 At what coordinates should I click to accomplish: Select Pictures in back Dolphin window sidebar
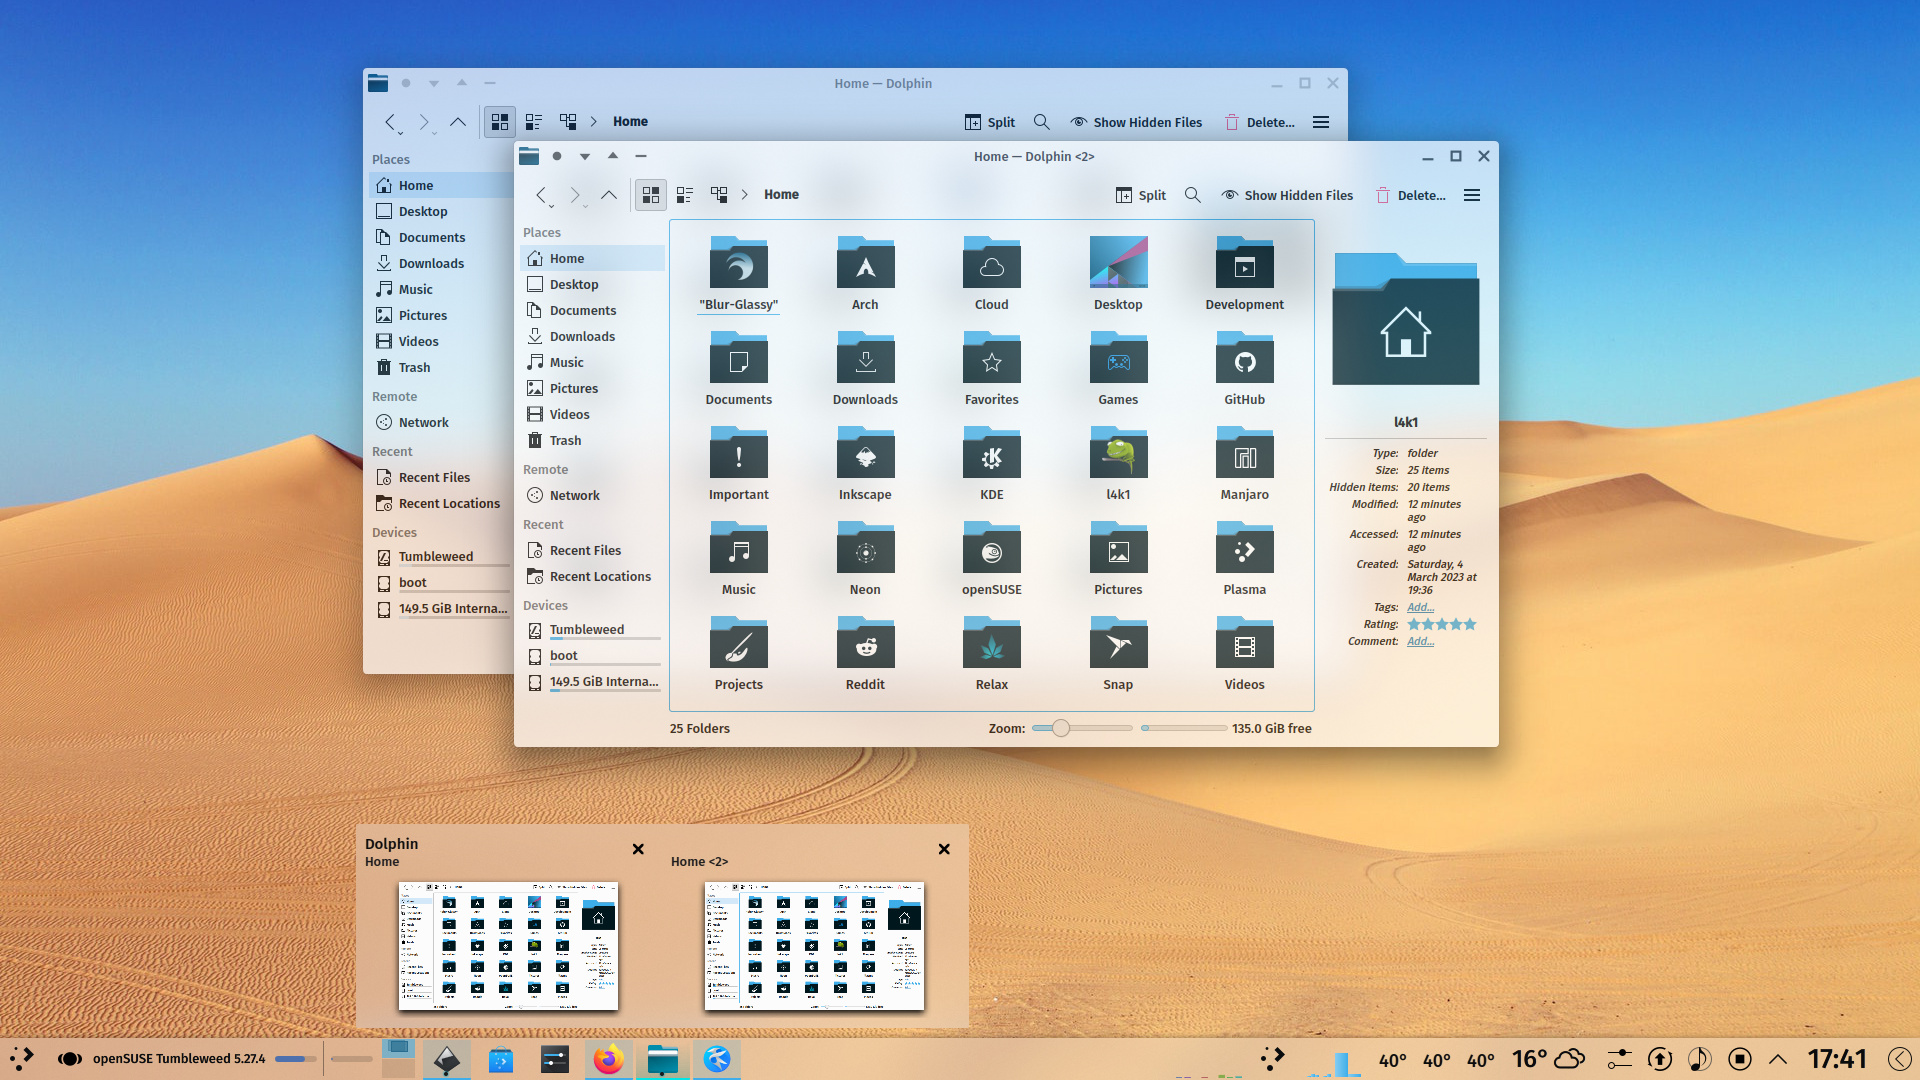tap(441, 315)
